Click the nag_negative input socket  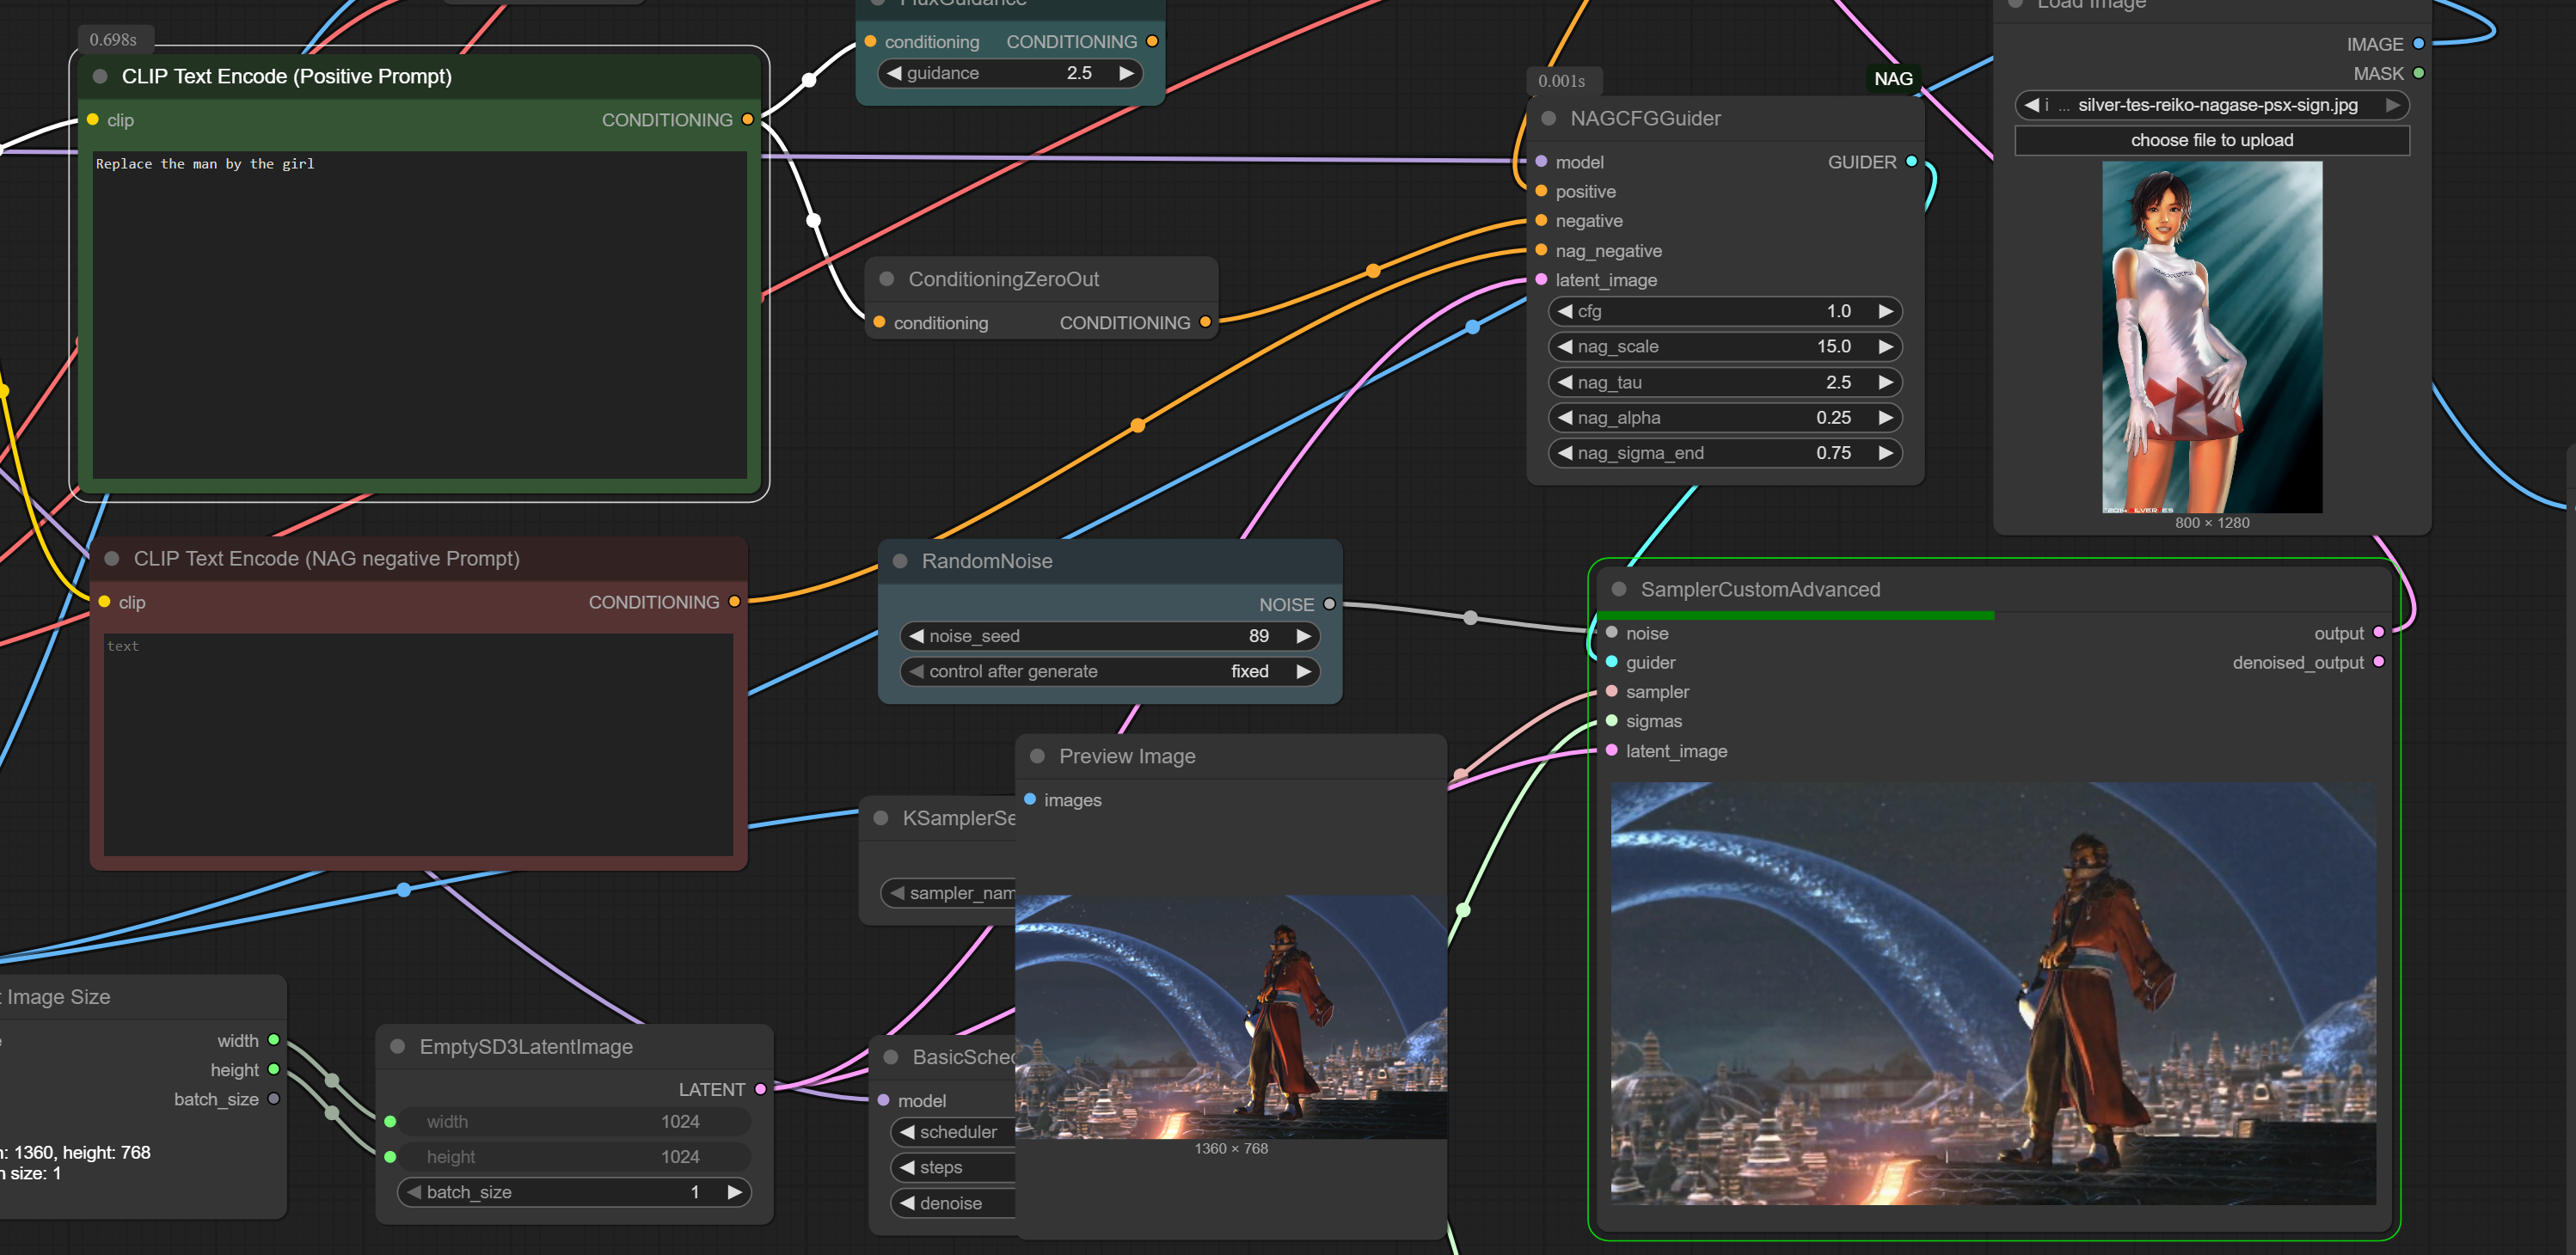[x=1541, y=250]
